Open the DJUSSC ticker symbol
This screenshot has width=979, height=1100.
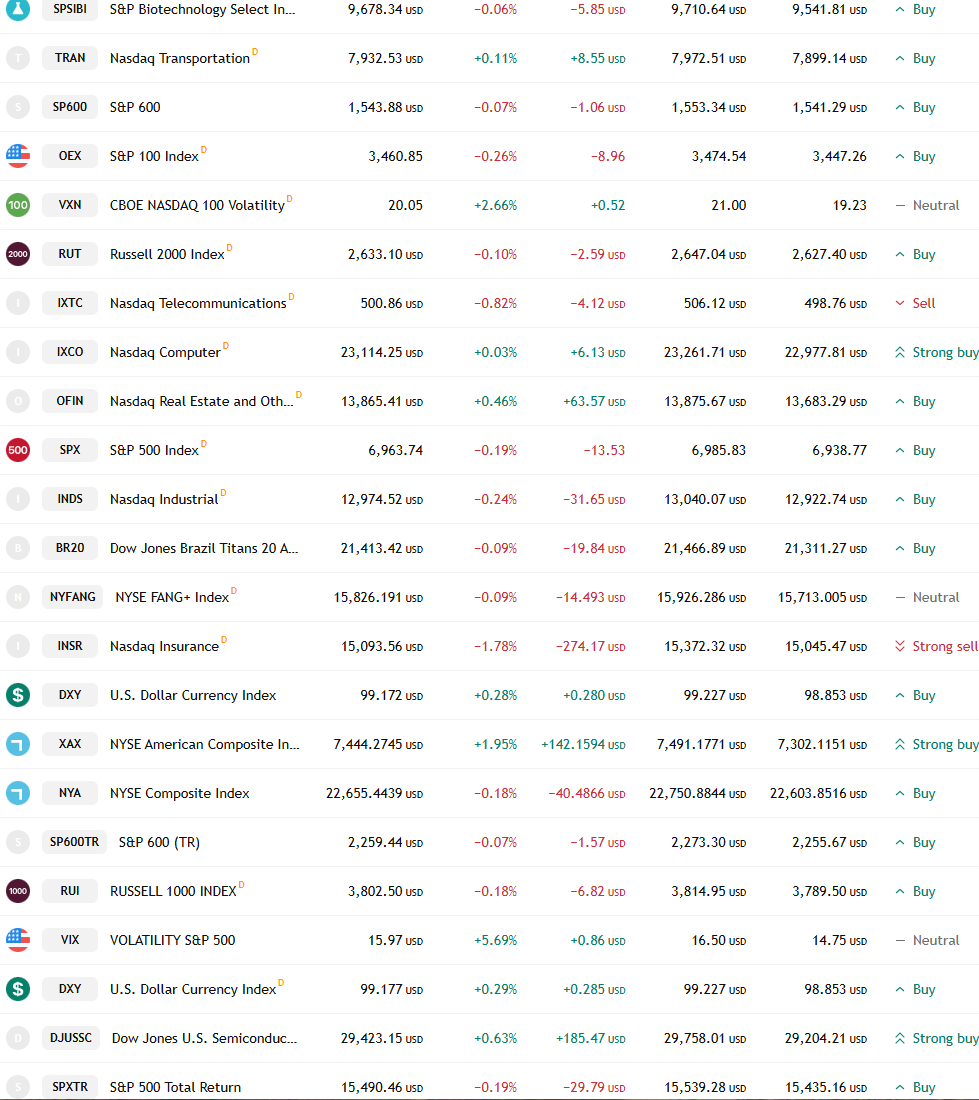[x=71, y=1038]
